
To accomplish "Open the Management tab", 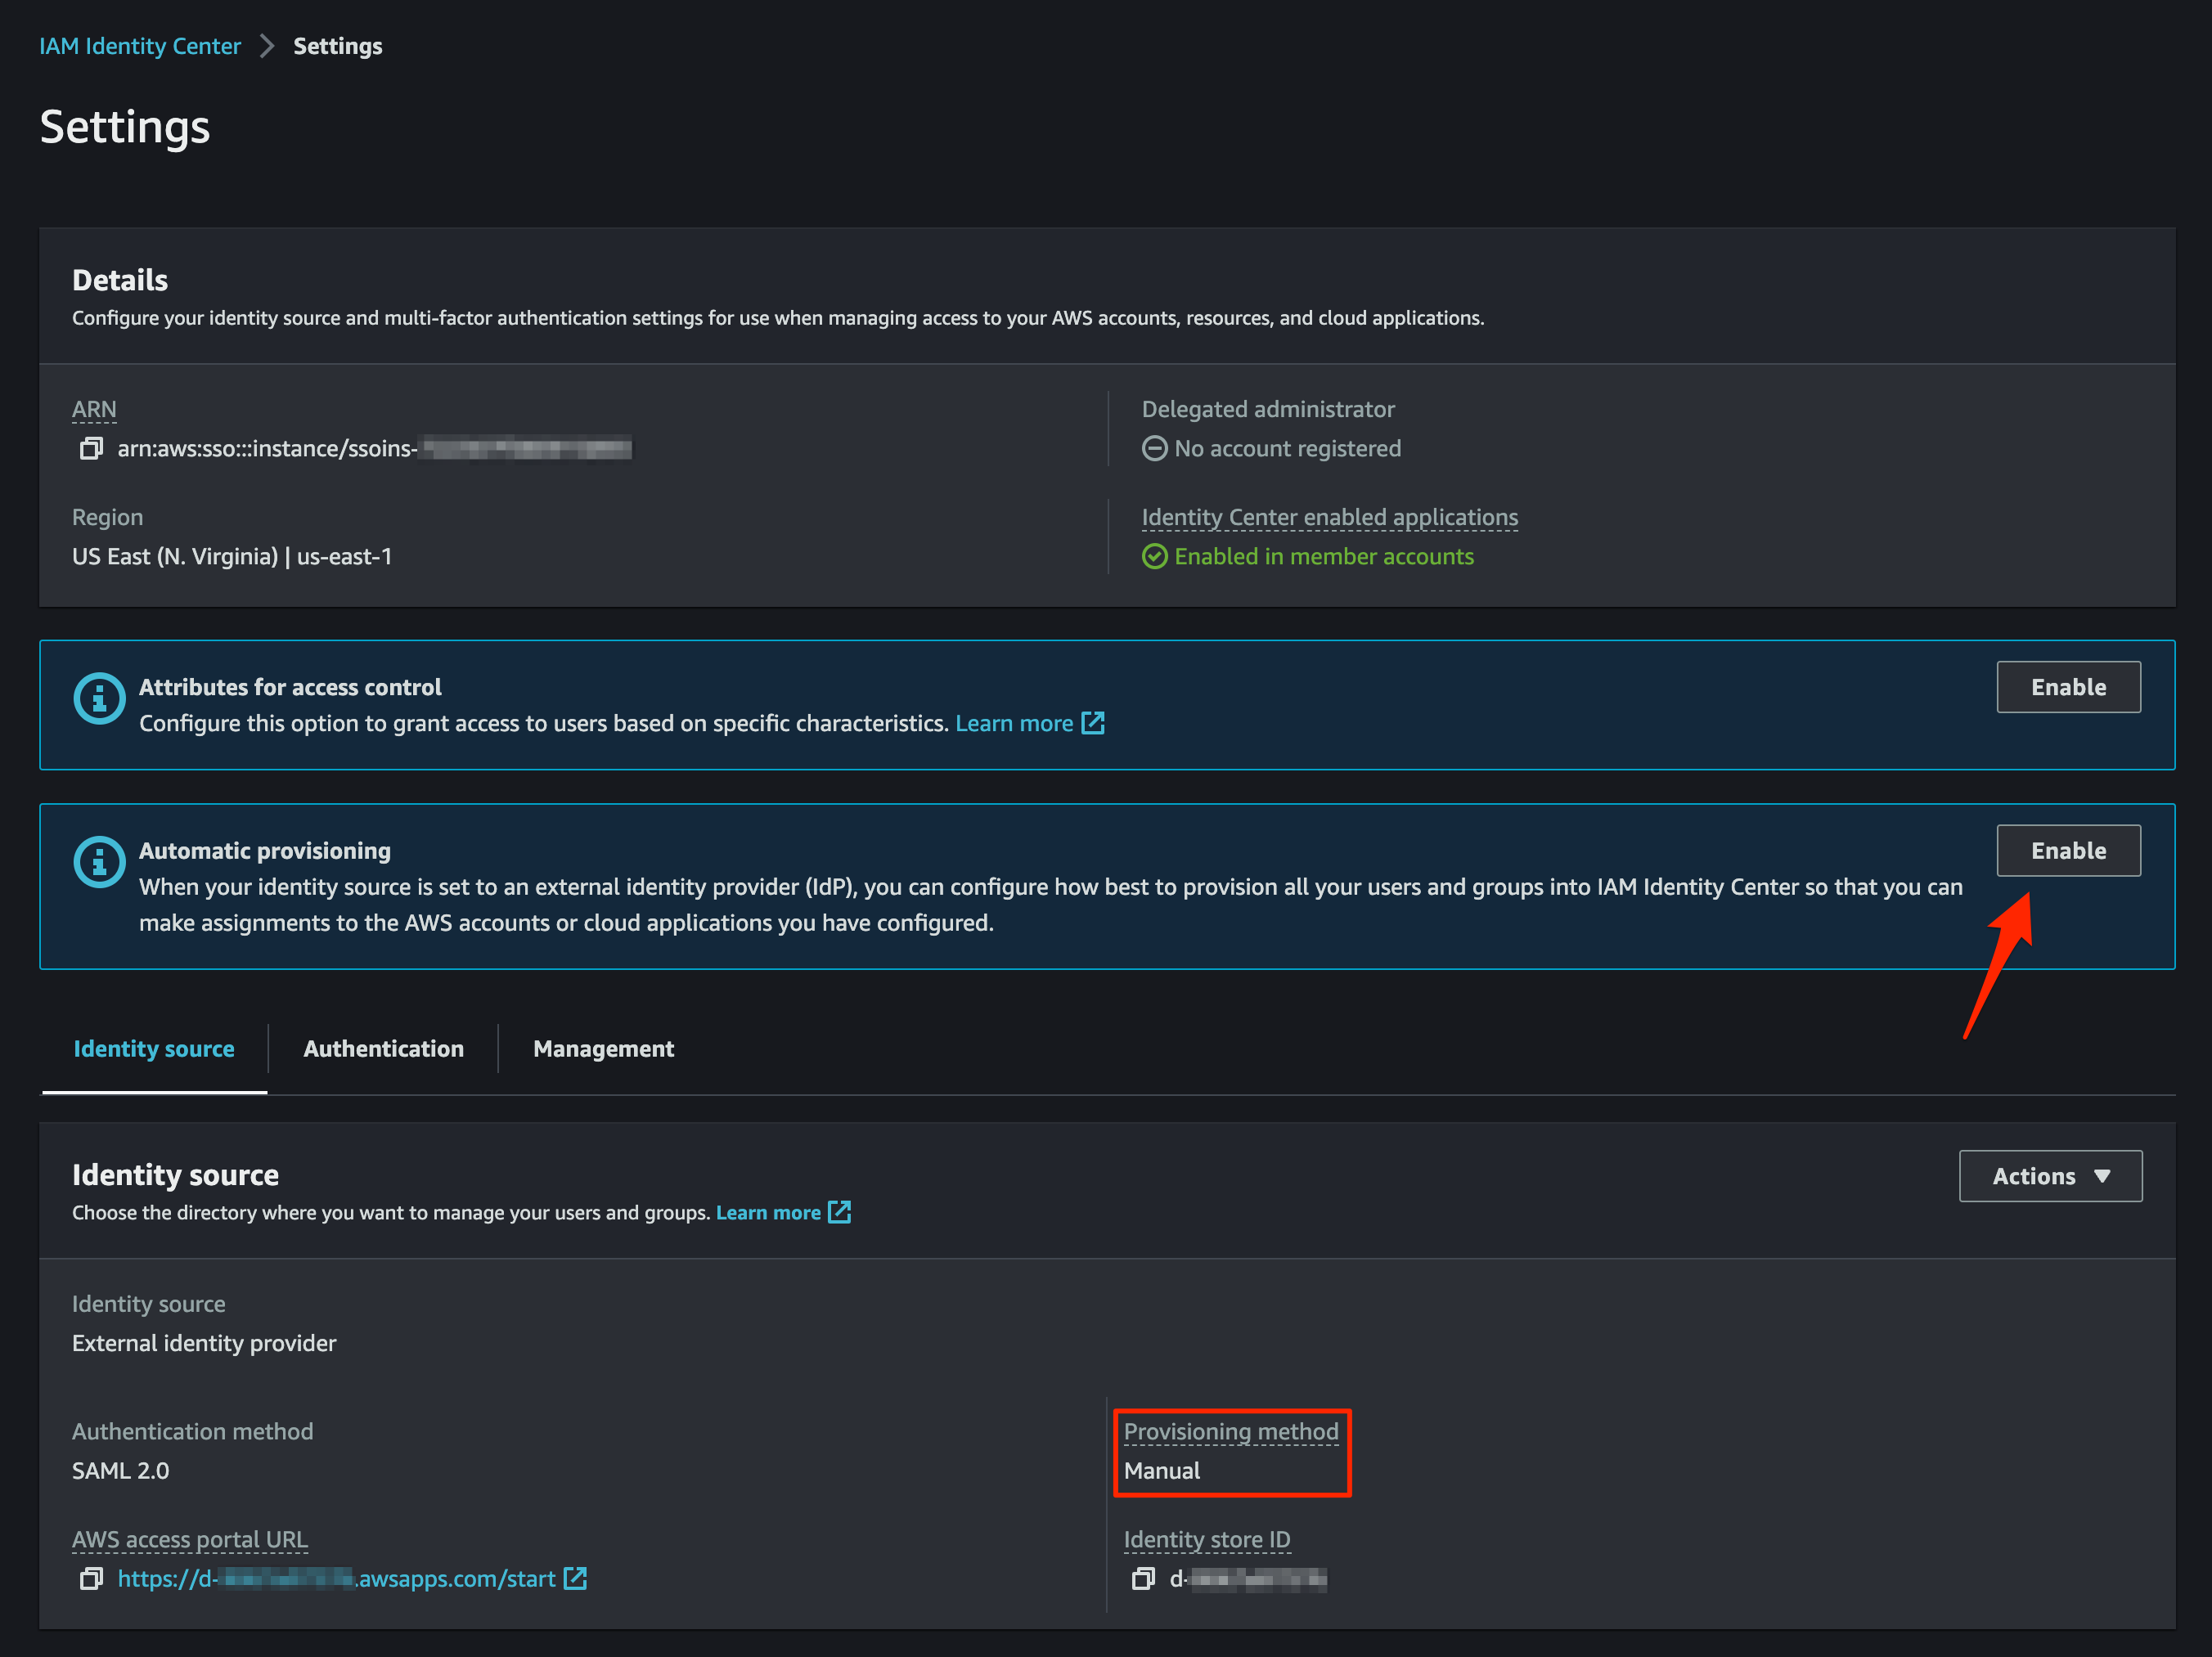I will 604,1048.
